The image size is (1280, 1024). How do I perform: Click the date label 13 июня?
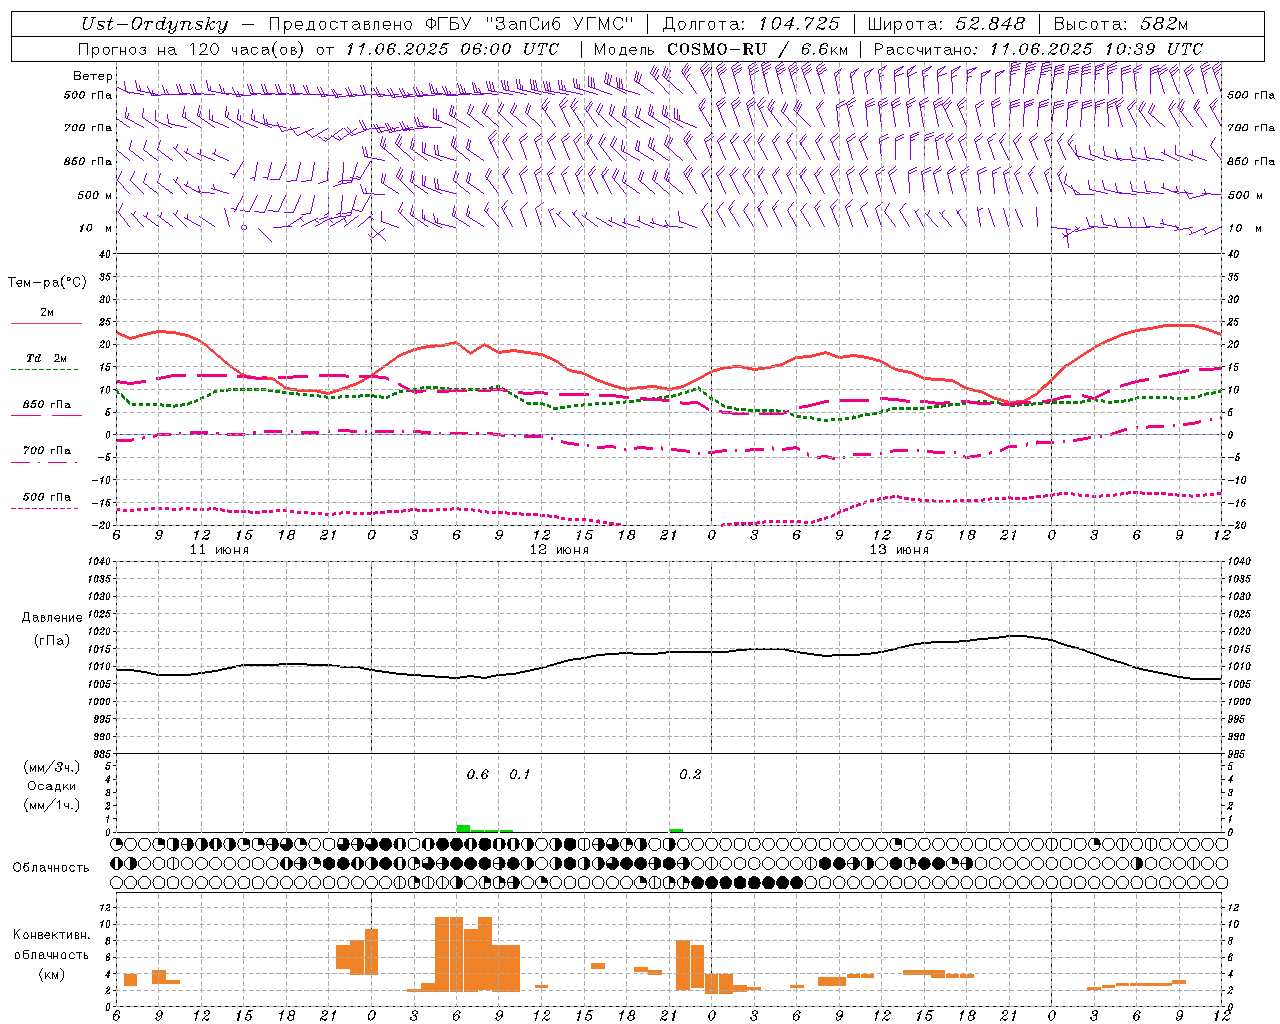899,550
